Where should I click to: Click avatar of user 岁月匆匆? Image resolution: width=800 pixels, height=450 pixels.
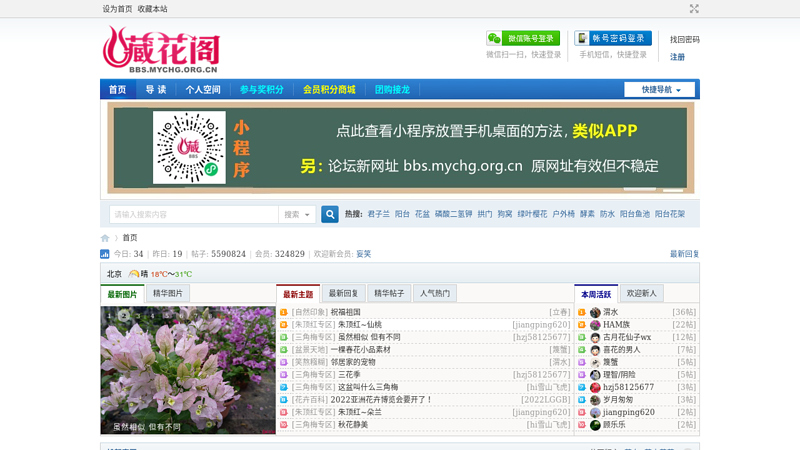click(595, 400)
